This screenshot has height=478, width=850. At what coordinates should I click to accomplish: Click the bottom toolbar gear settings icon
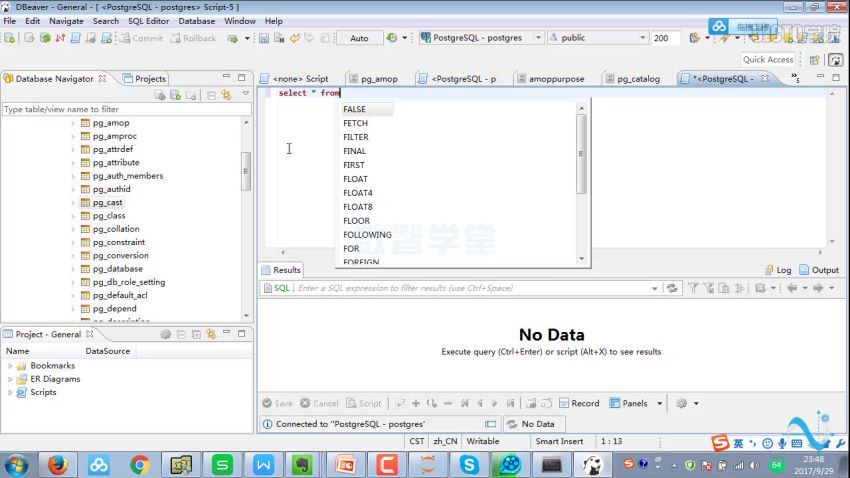point(681,403)
